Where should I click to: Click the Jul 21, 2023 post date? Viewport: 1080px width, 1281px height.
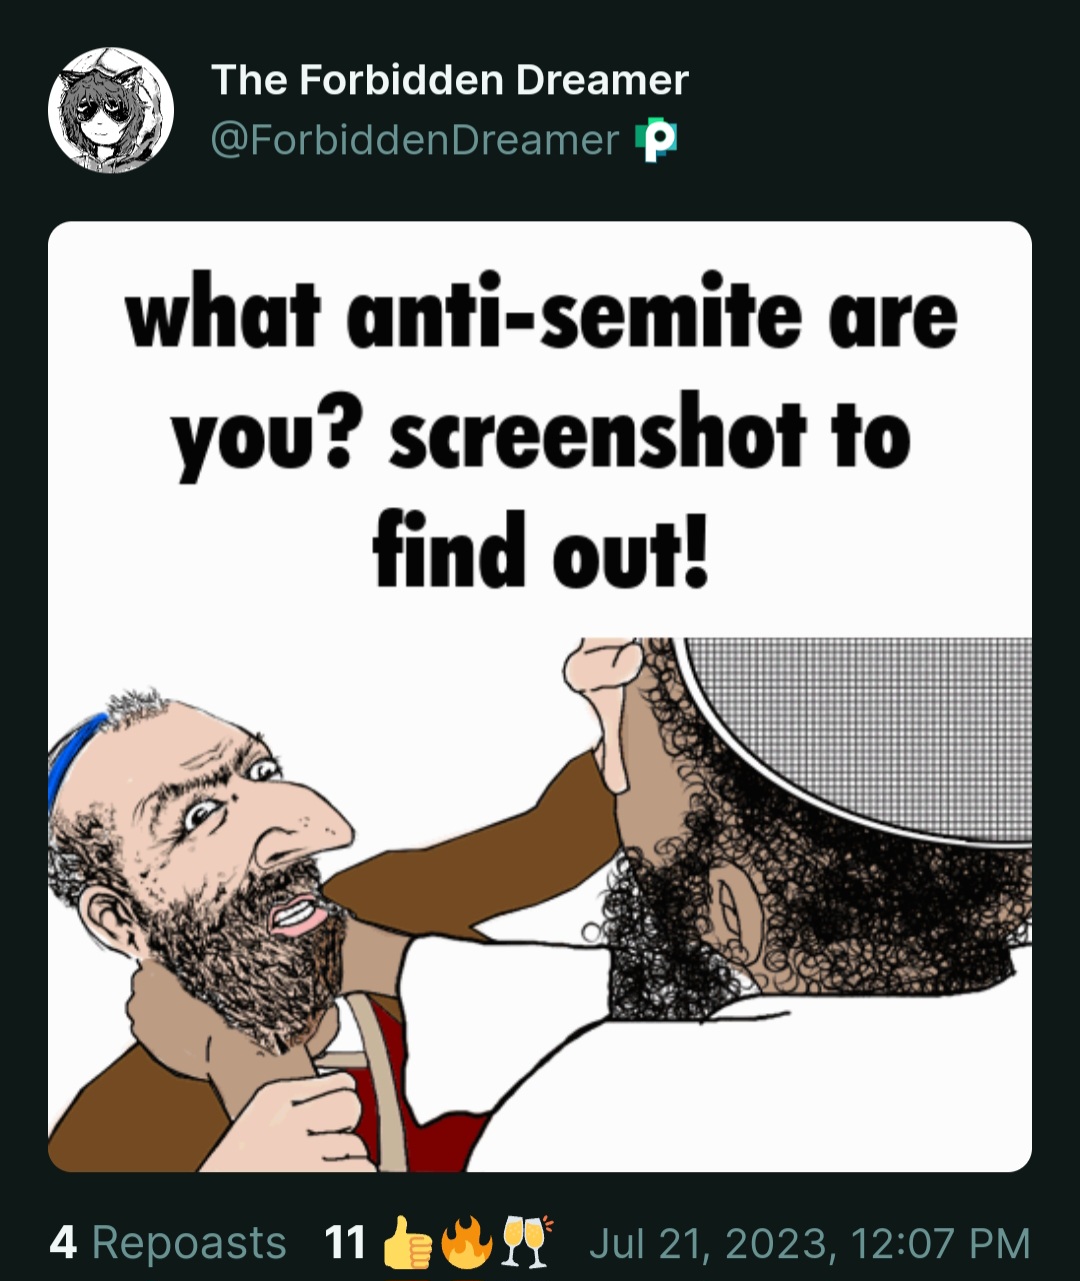[708, 1244]
